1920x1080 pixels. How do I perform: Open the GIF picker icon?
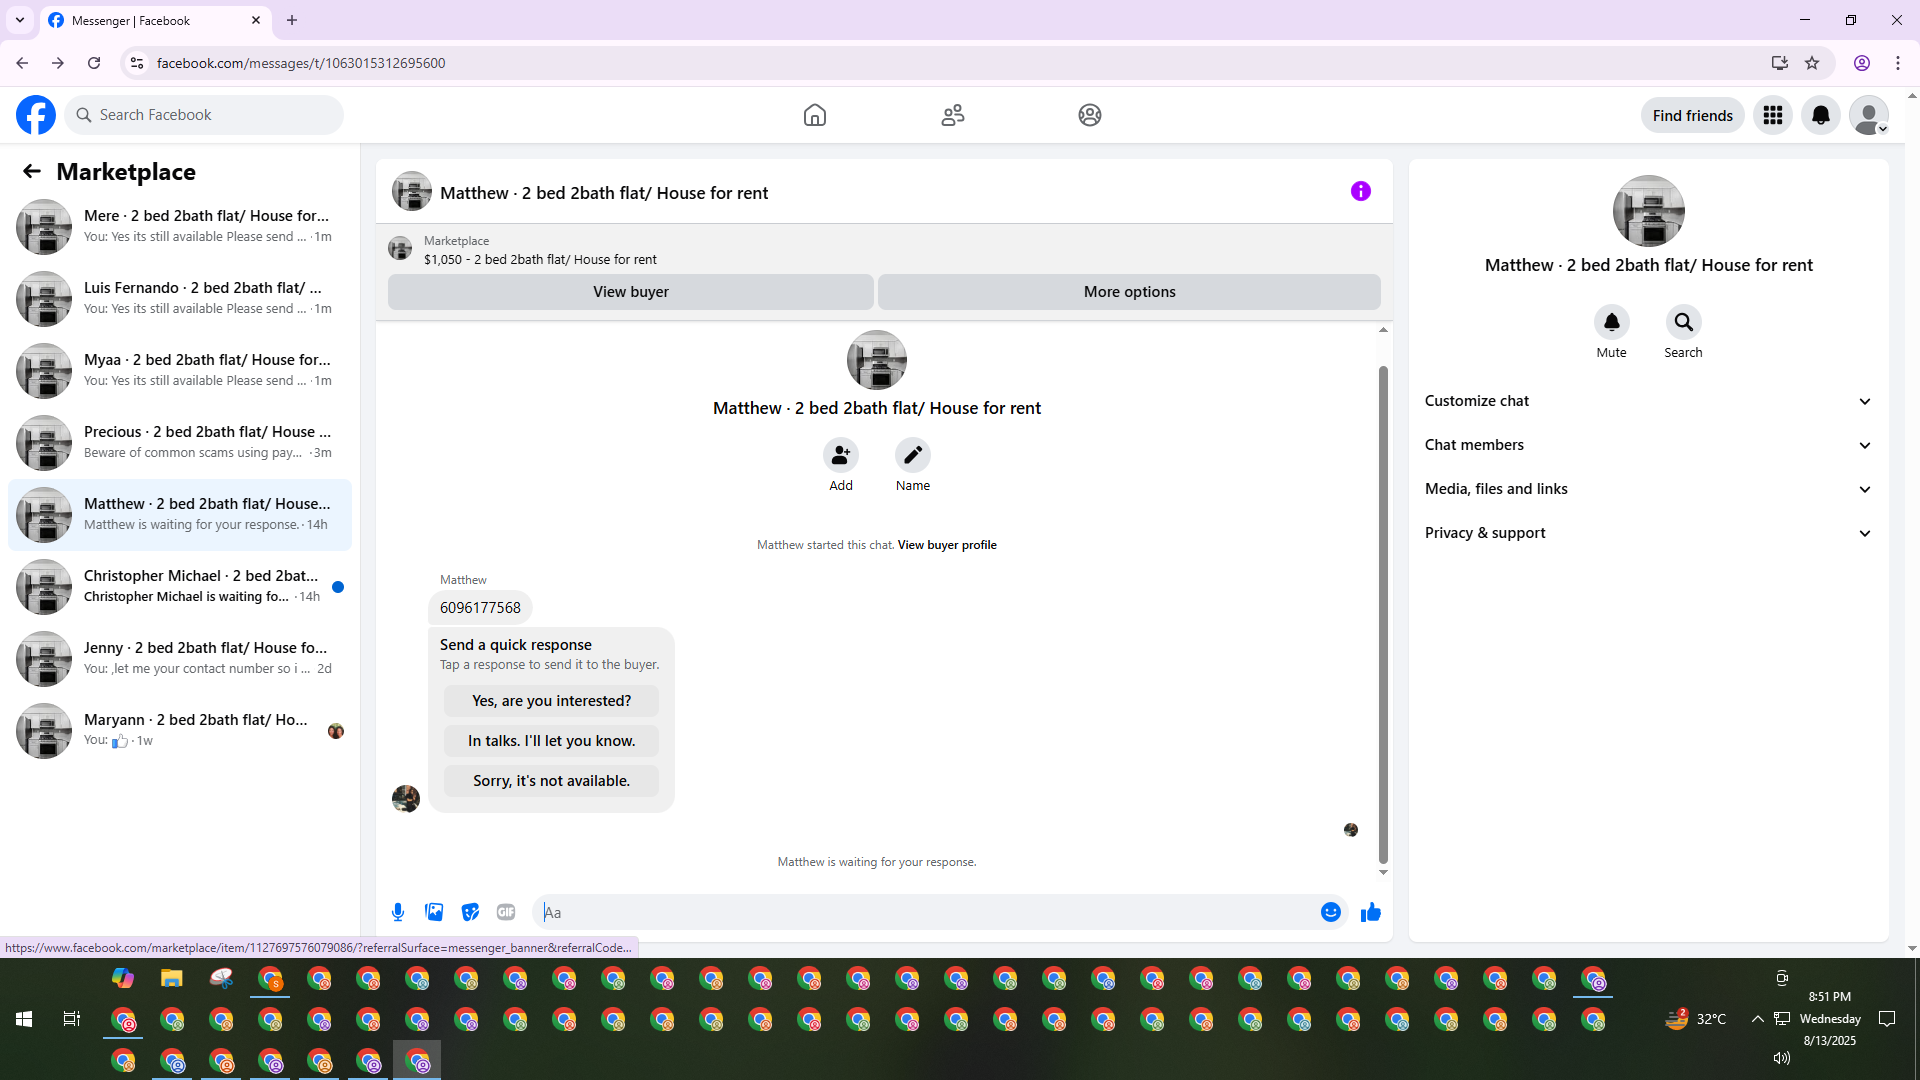(x=506, y=912)
